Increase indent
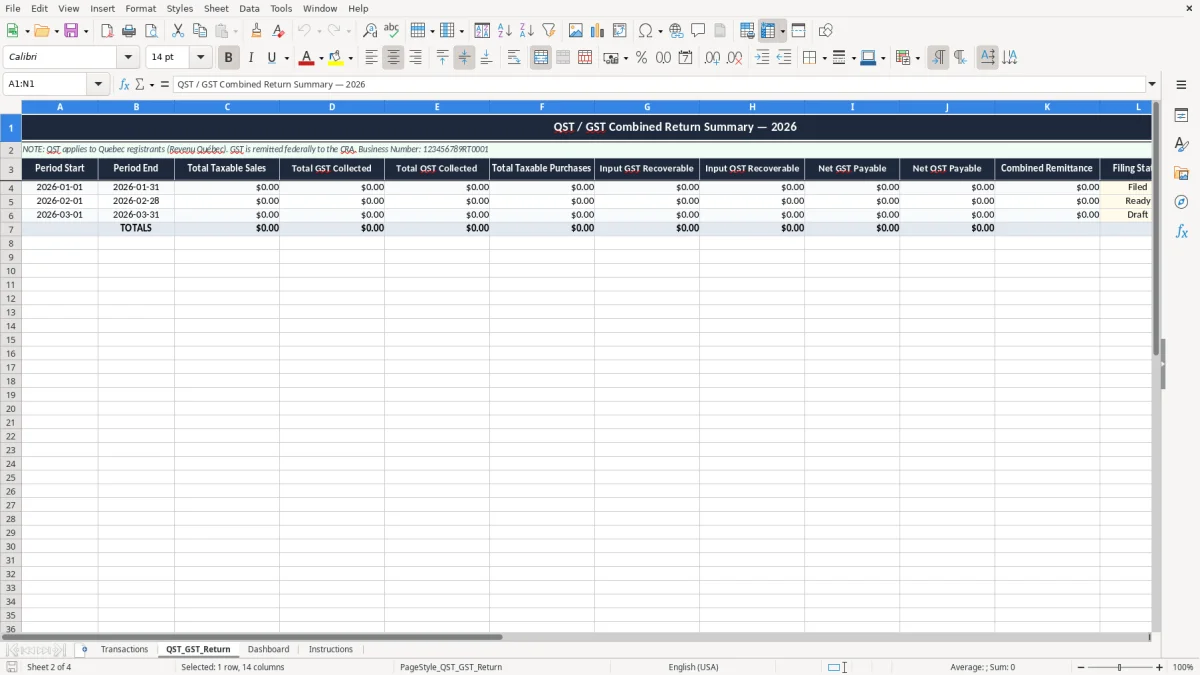 tap(762, 58)
